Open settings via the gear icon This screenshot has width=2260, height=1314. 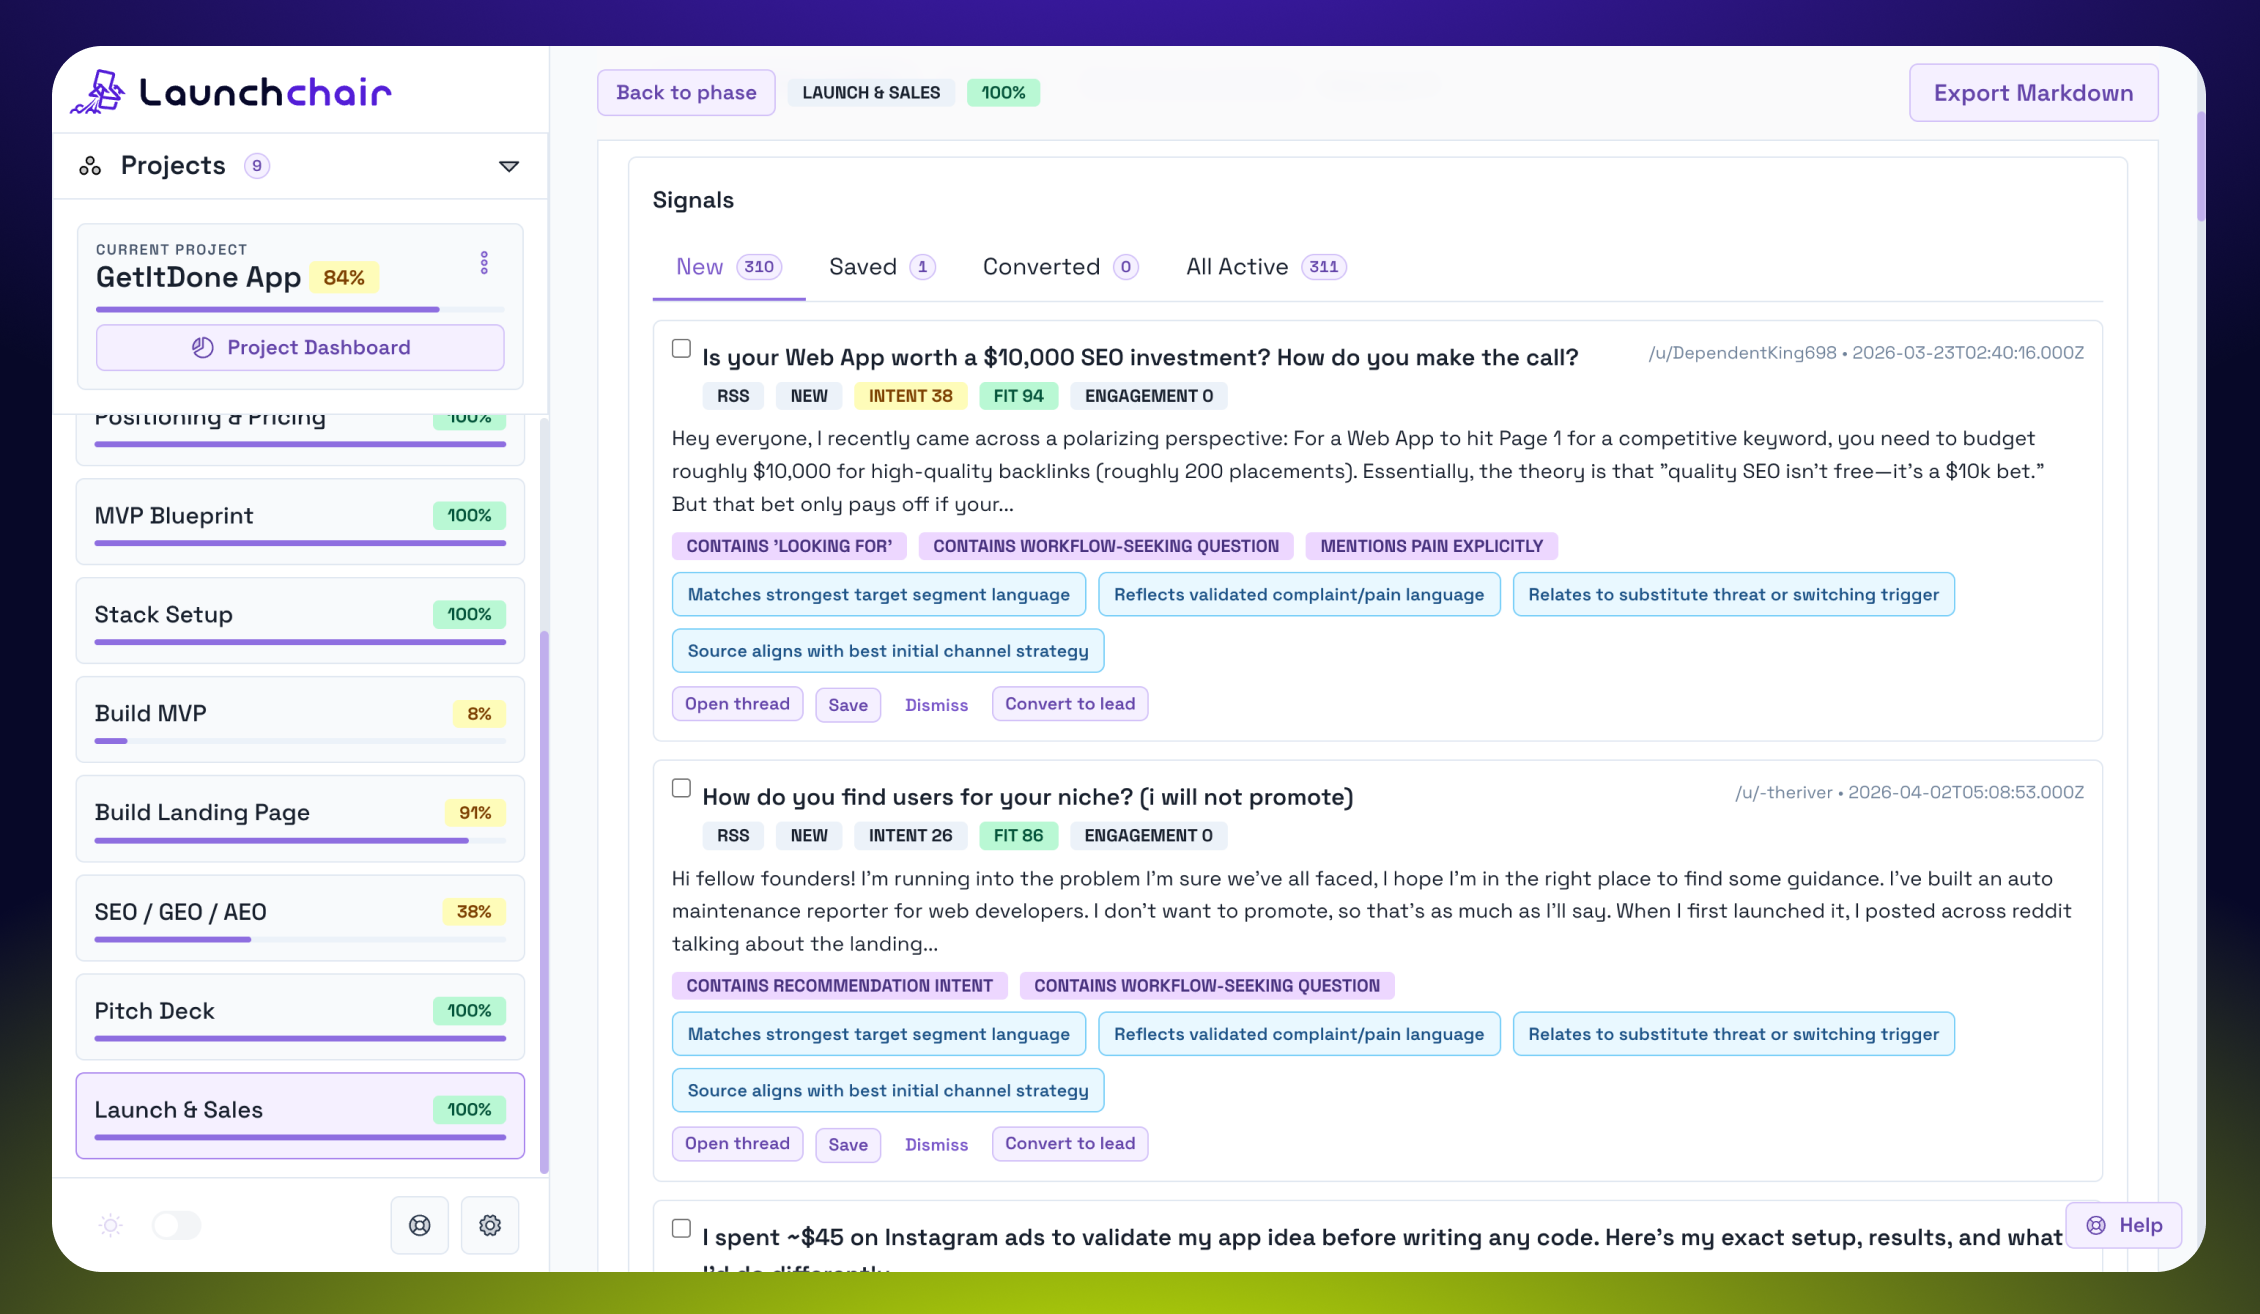(489, 1225)
